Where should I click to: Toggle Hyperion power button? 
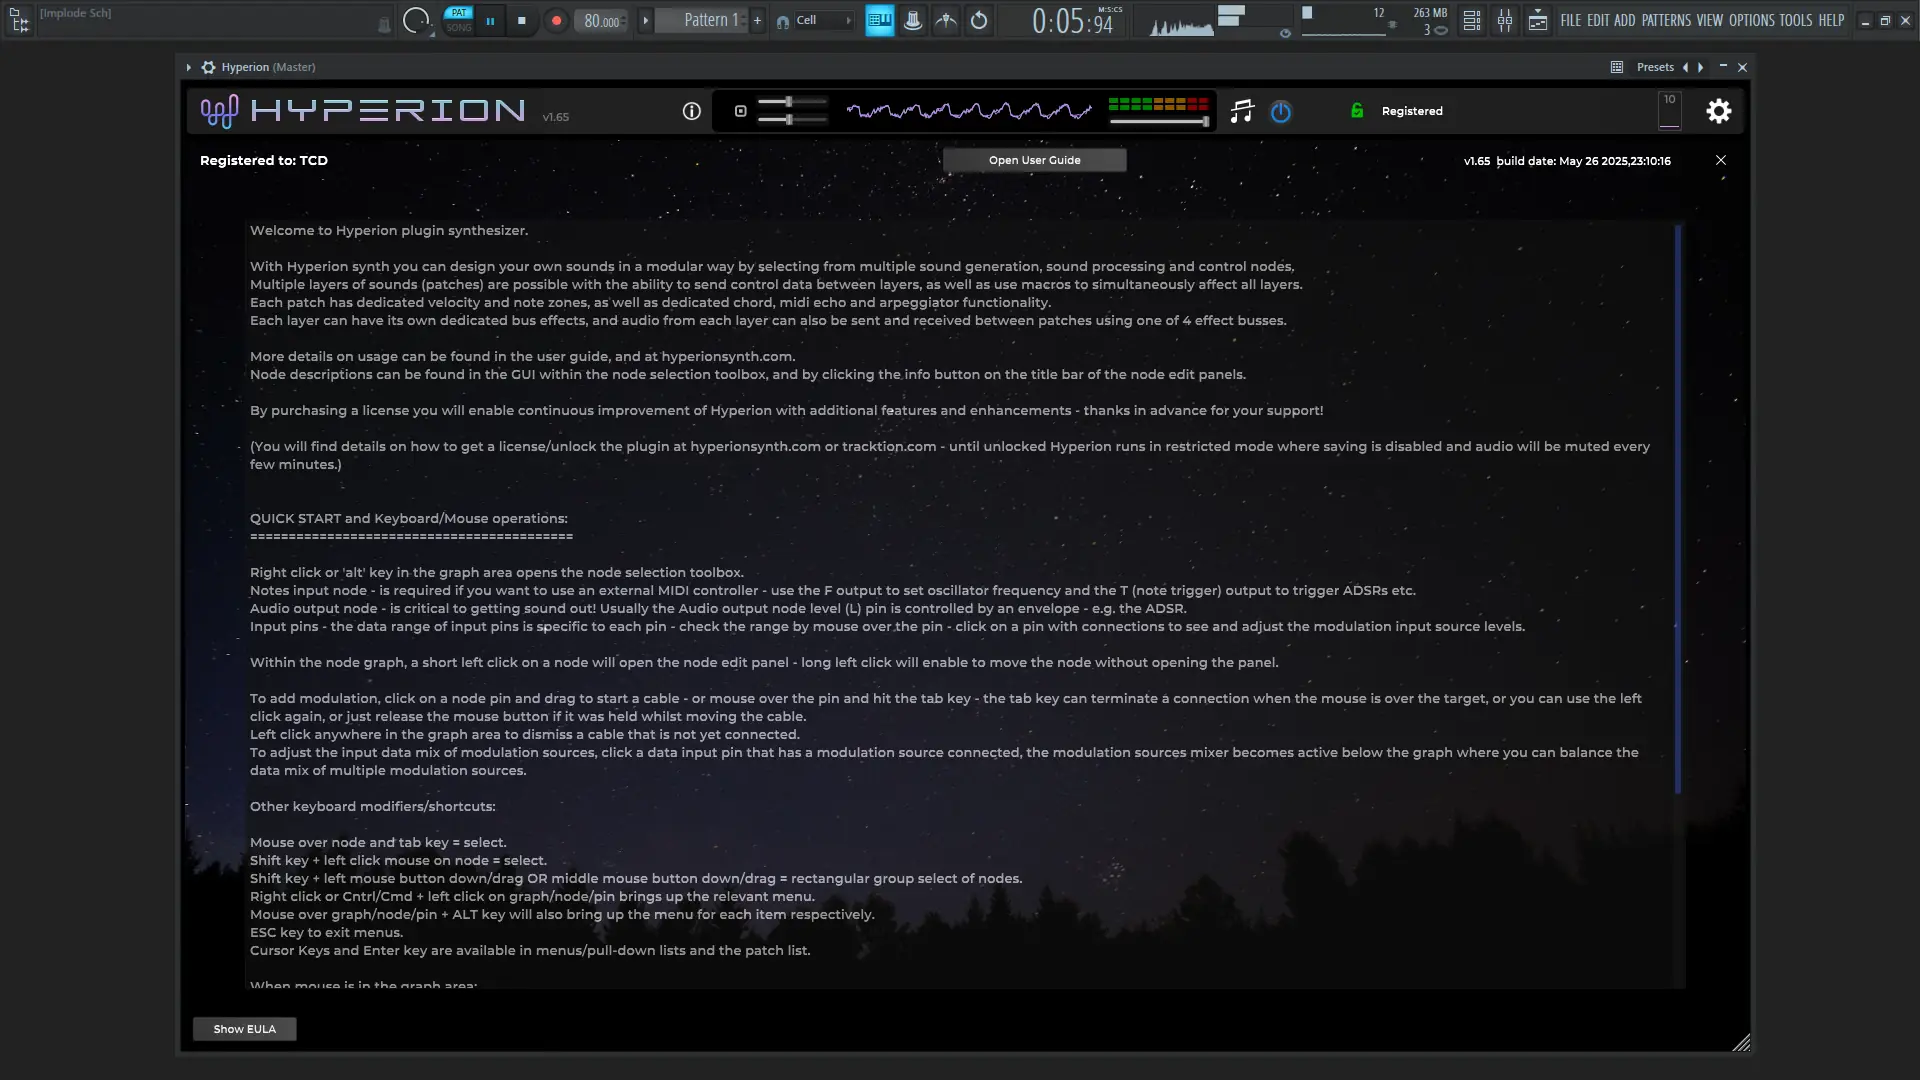pos(1280,111)
